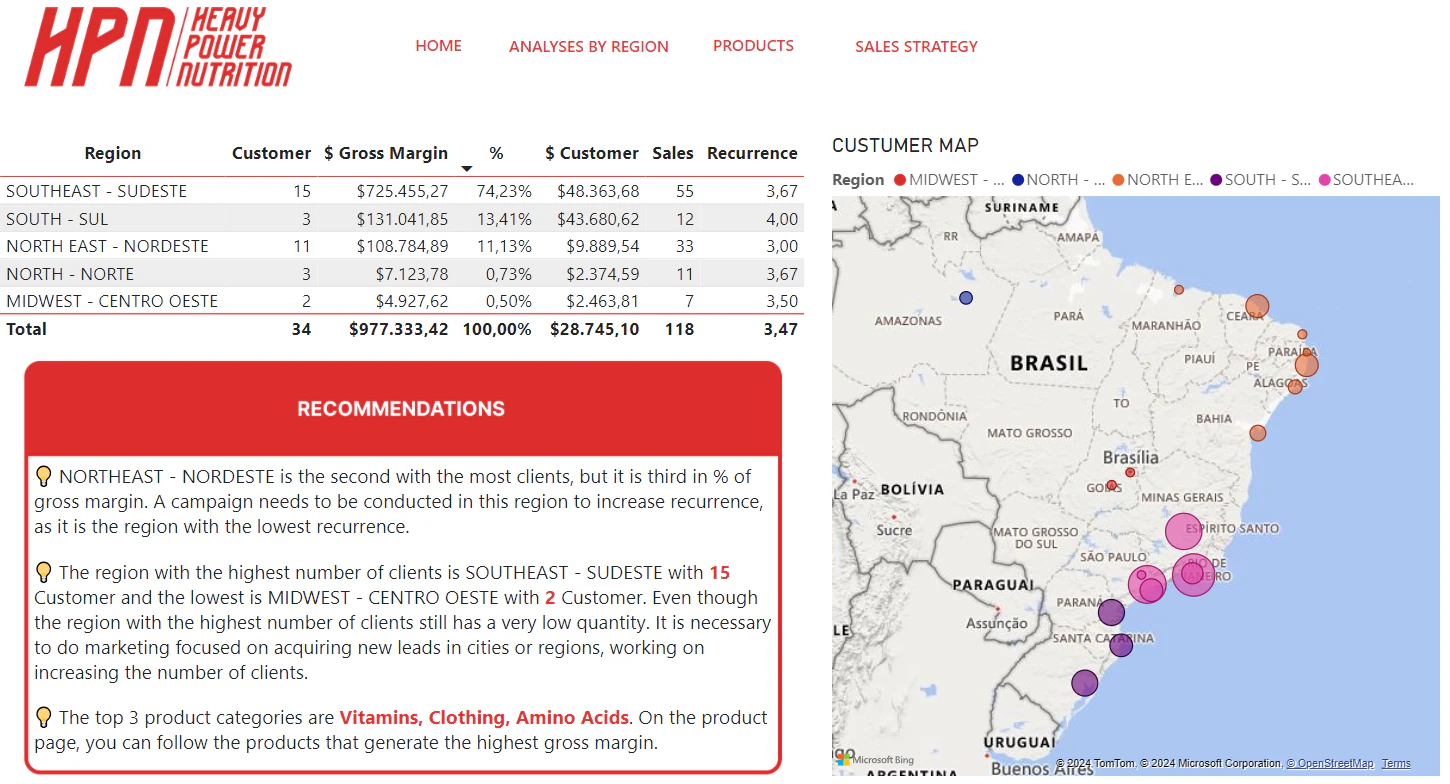Sort by Sales column header
The image size is (1450, 784).
click(x=673, y=153)
